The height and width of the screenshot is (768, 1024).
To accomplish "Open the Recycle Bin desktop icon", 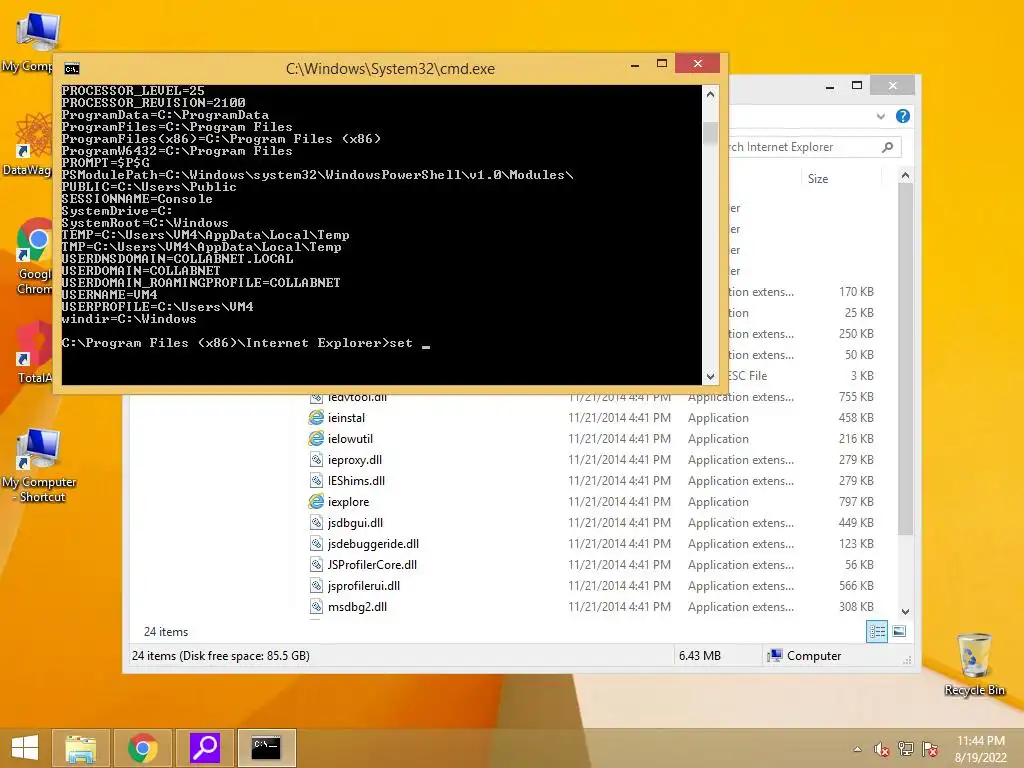I will pyautogui.click(x=974, y=664).
